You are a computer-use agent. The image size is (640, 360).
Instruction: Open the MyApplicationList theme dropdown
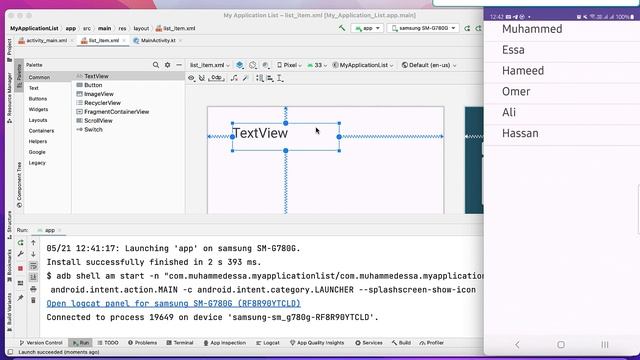click(x=363, y=65)
